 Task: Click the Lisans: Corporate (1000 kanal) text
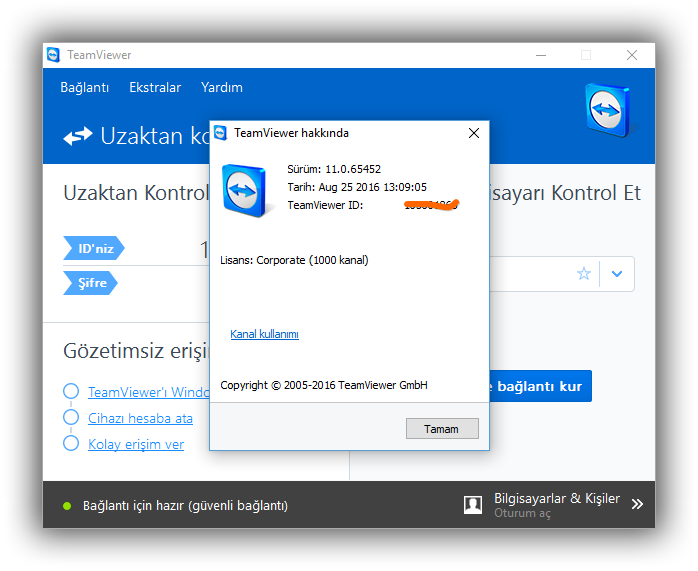[294, 260]
